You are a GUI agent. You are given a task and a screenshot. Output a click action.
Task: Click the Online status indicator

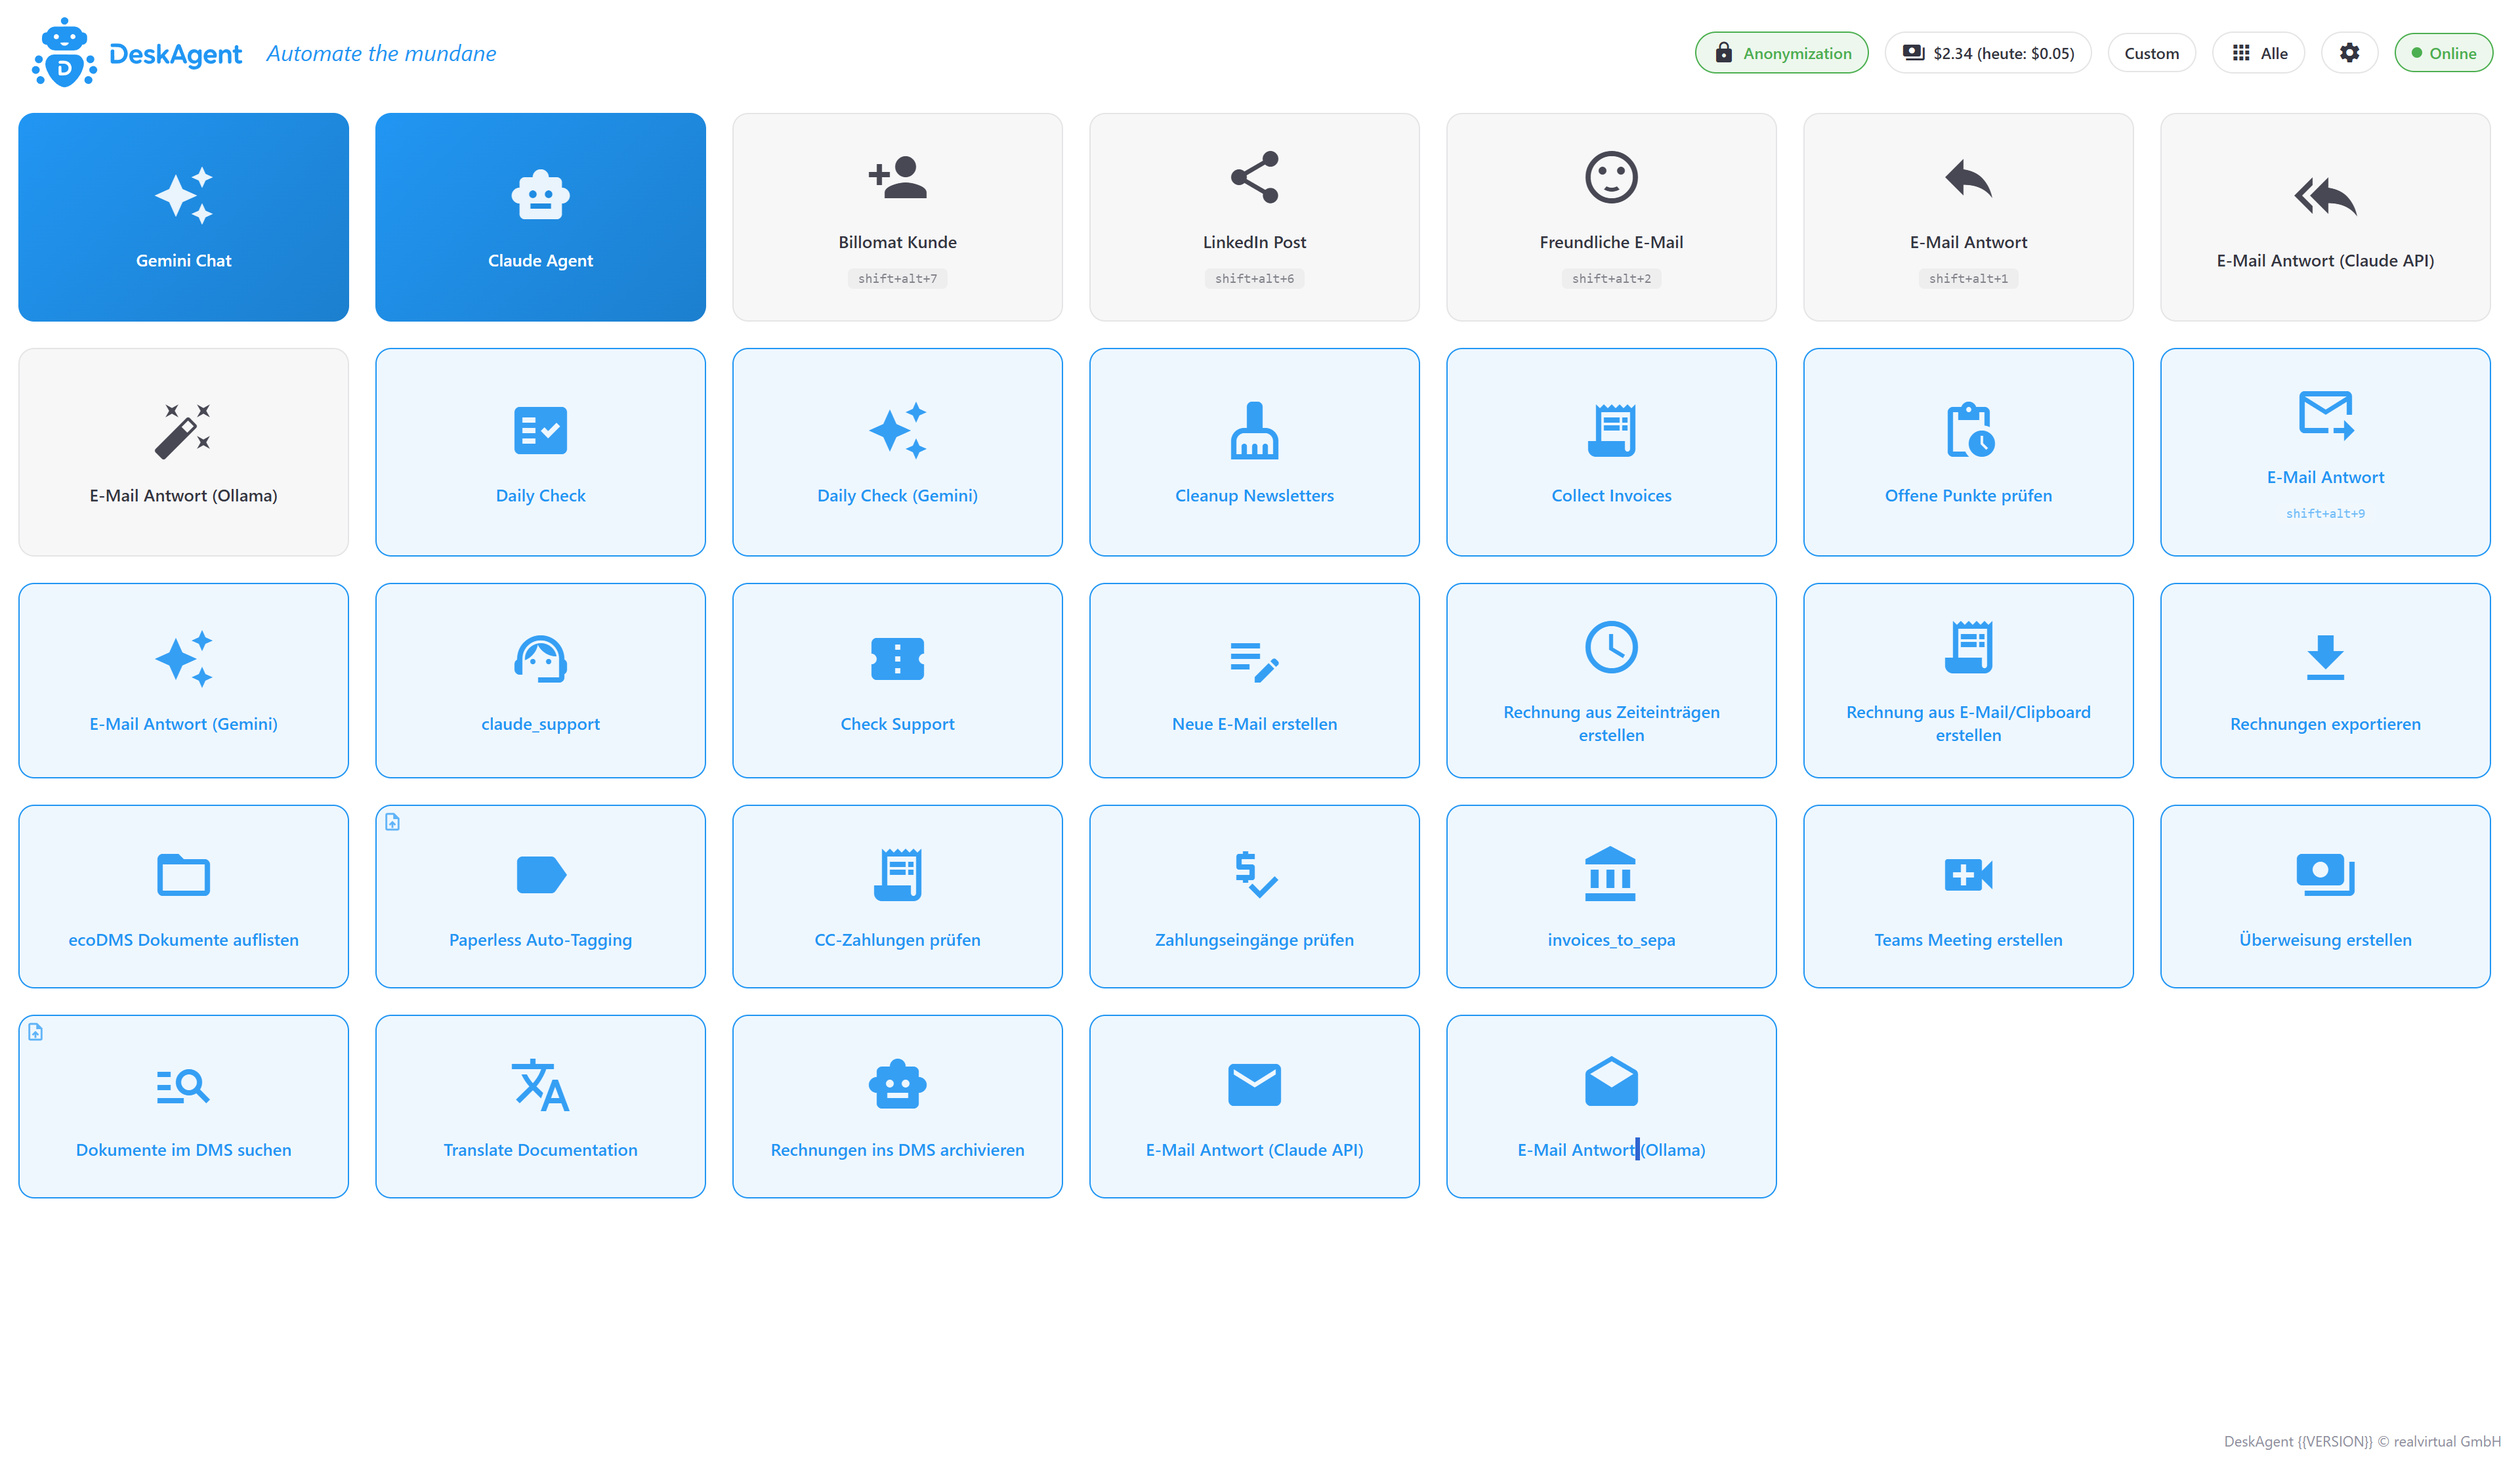point(2443,52)
